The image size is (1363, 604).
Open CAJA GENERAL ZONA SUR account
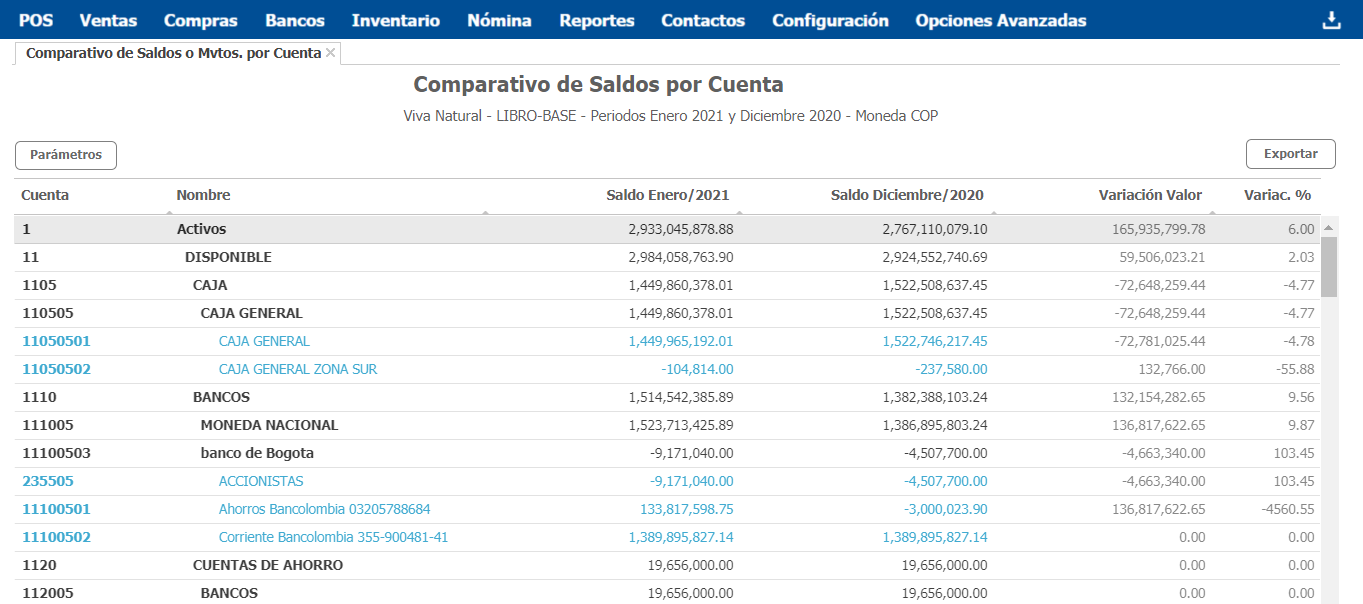tap(297, 369)
